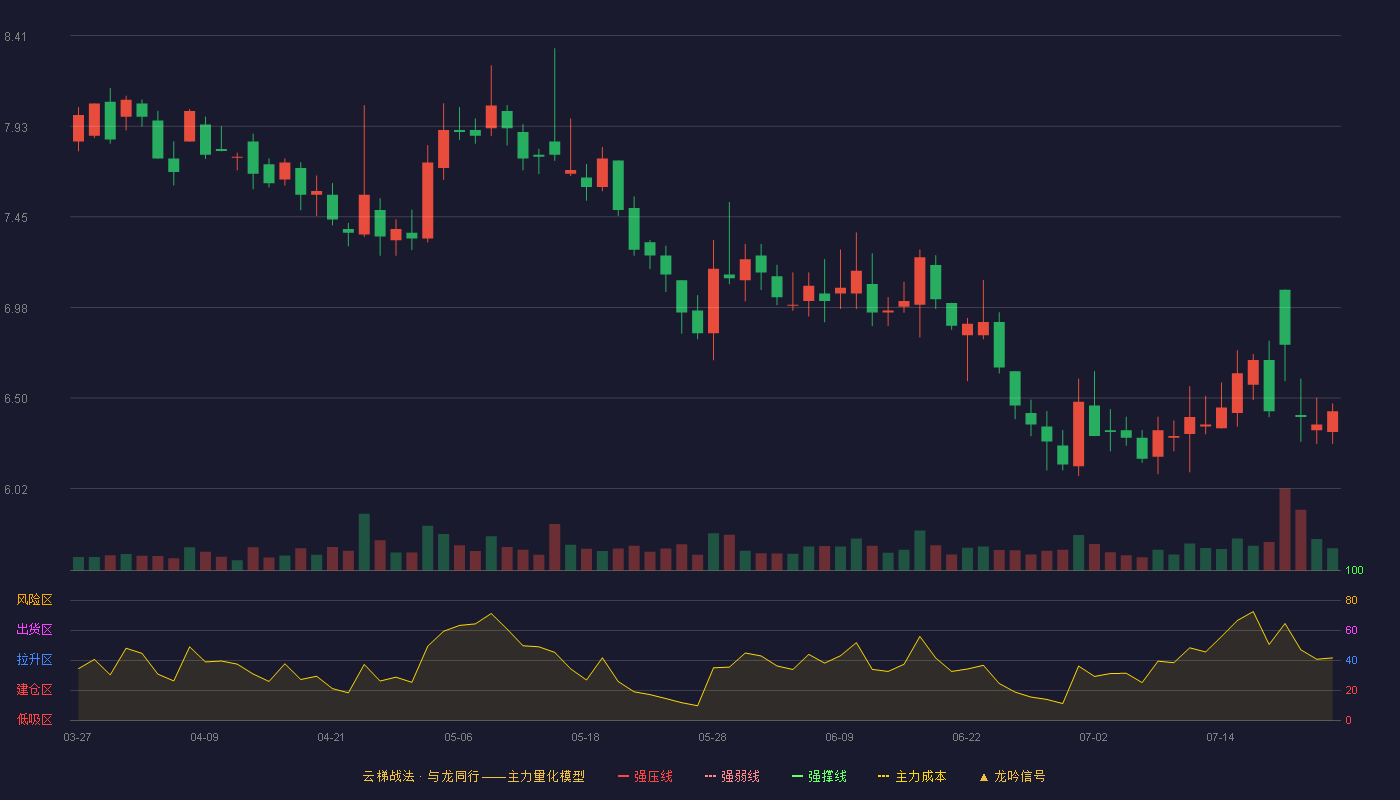Image resolution: width=1400 pixels, height=800 pixels.
Task: Toggle the 强撑线 legend item
Action: click(819, 776)
